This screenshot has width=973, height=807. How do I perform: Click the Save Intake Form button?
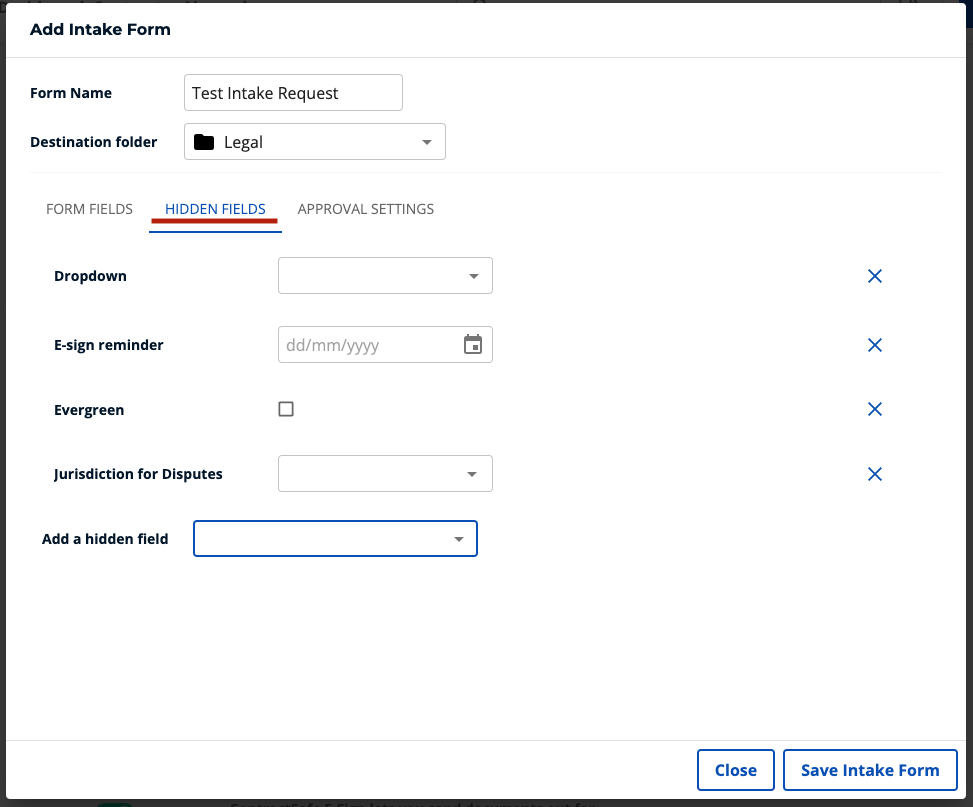(x=870, y=770)
